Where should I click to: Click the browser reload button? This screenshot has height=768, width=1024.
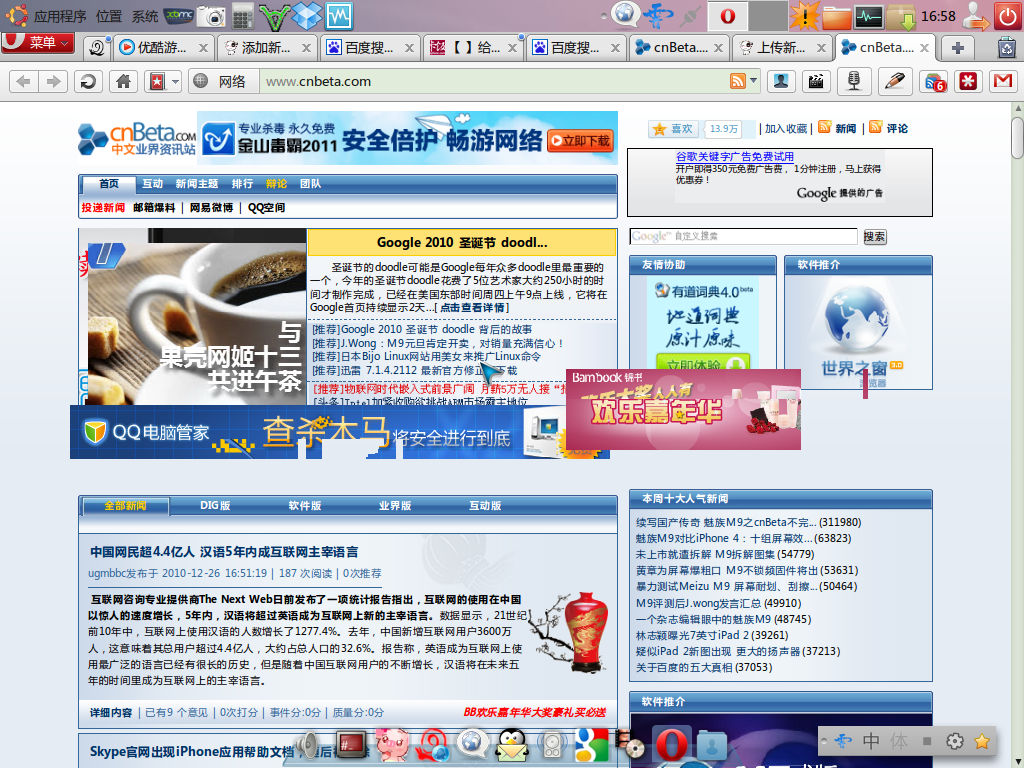tap(89, 82)
